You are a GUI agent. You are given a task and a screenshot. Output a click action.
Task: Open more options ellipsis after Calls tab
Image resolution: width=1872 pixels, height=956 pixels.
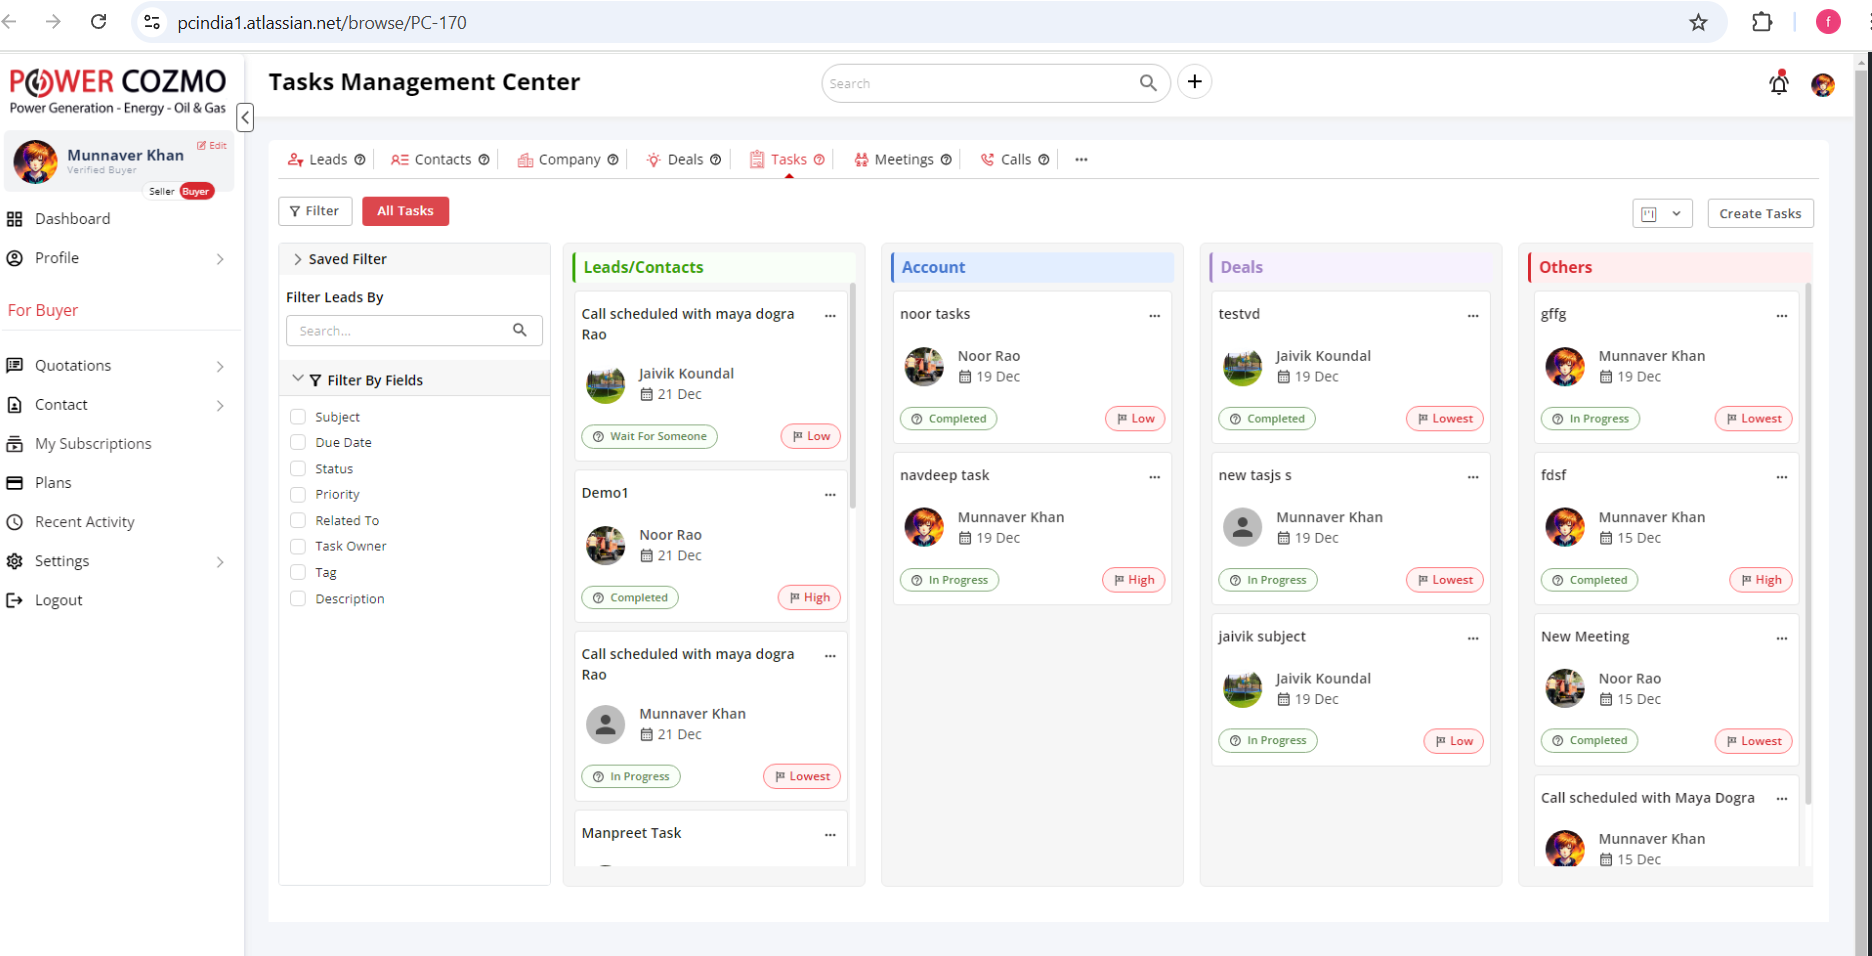point(1081,160)
